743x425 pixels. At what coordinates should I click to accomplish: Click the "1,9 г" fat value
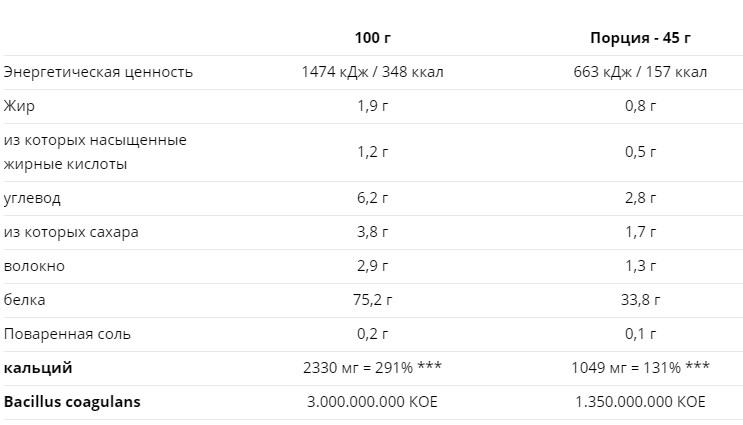pos(372,106)
